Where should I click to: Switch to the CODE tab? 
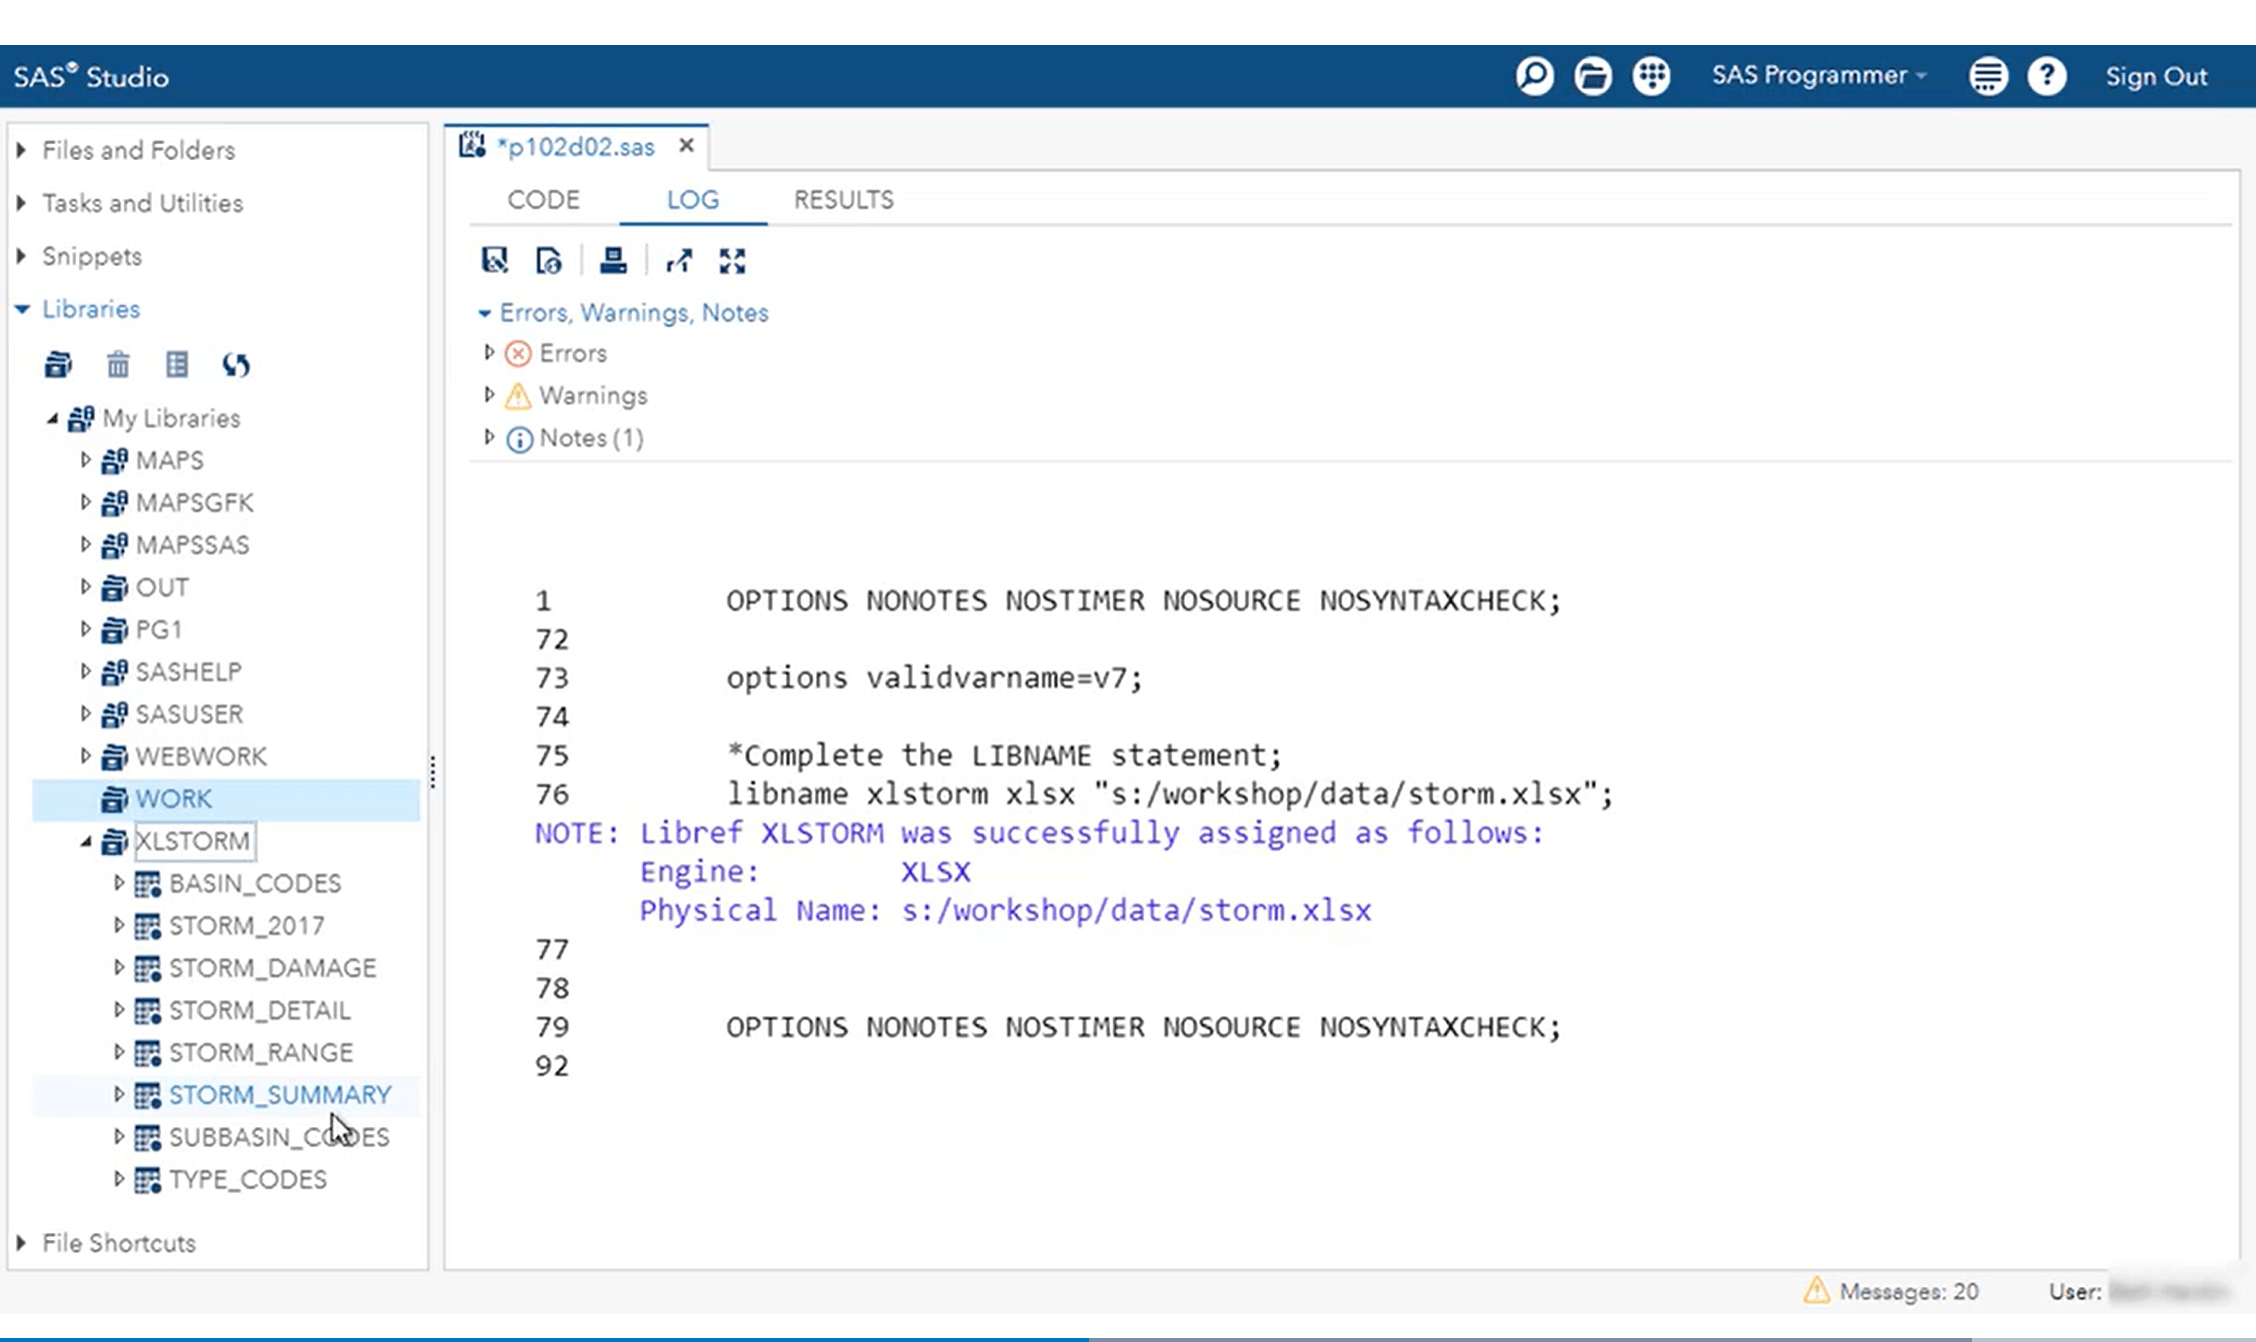tap(543, 199)
